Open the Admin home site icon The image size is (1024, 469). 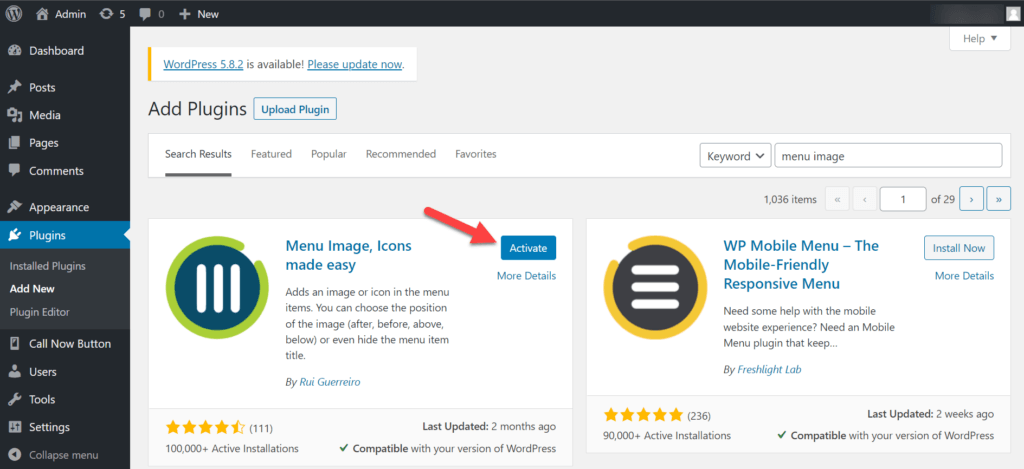42,14
